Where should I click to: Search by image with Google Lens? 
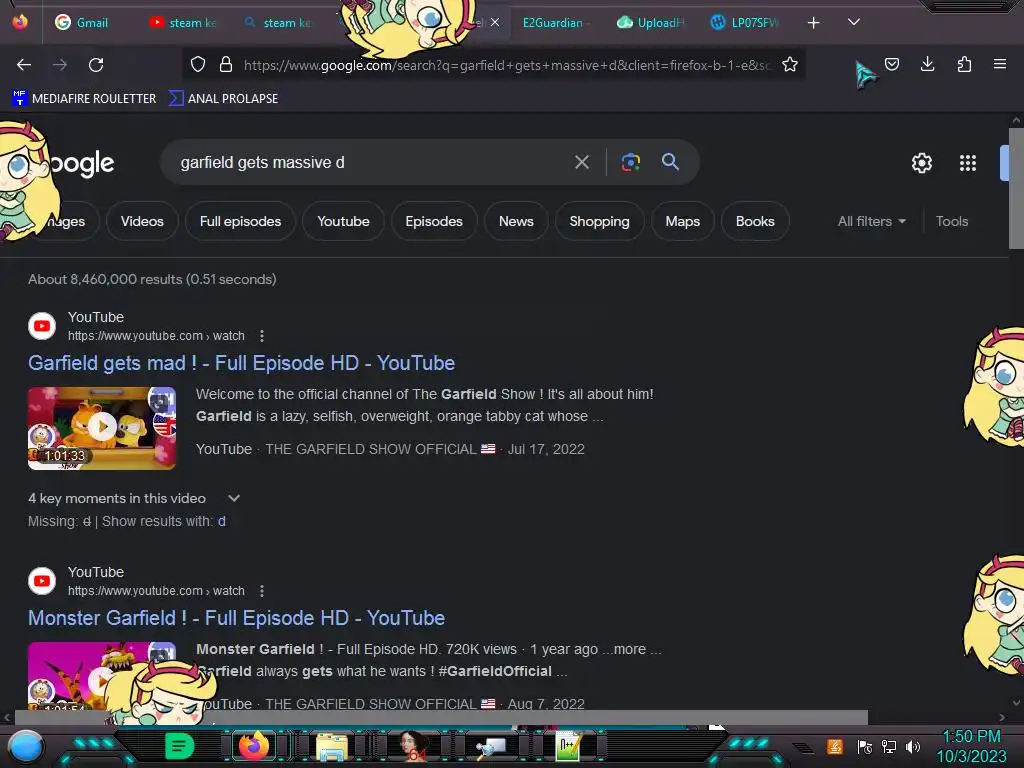click(630, 162)
